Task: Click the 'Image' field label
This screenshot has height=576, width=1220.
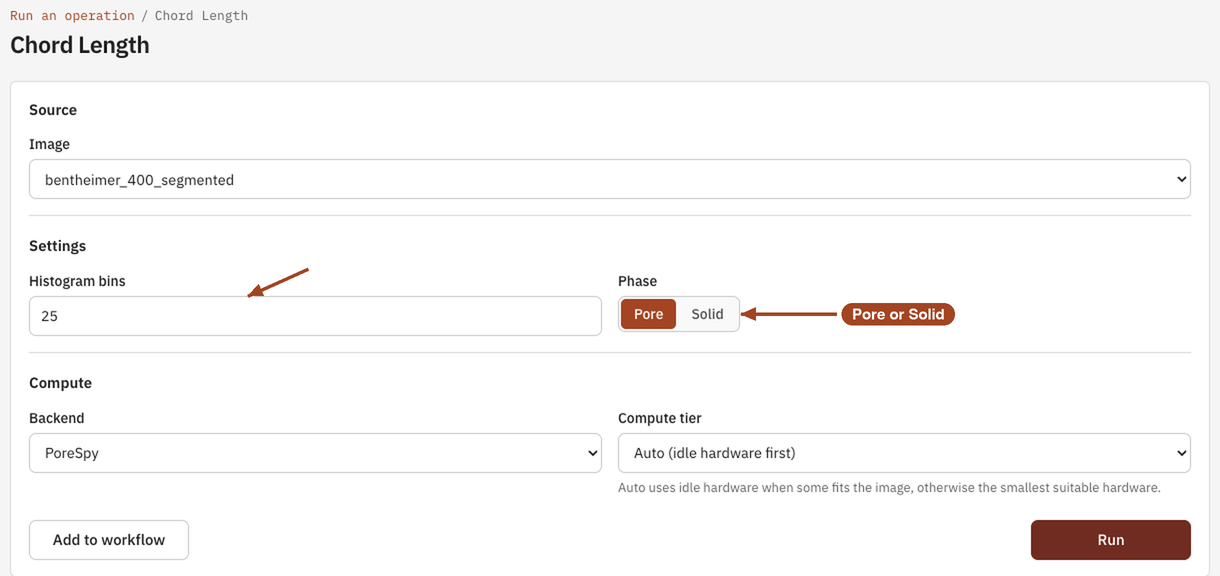Action: pos(49,144)
